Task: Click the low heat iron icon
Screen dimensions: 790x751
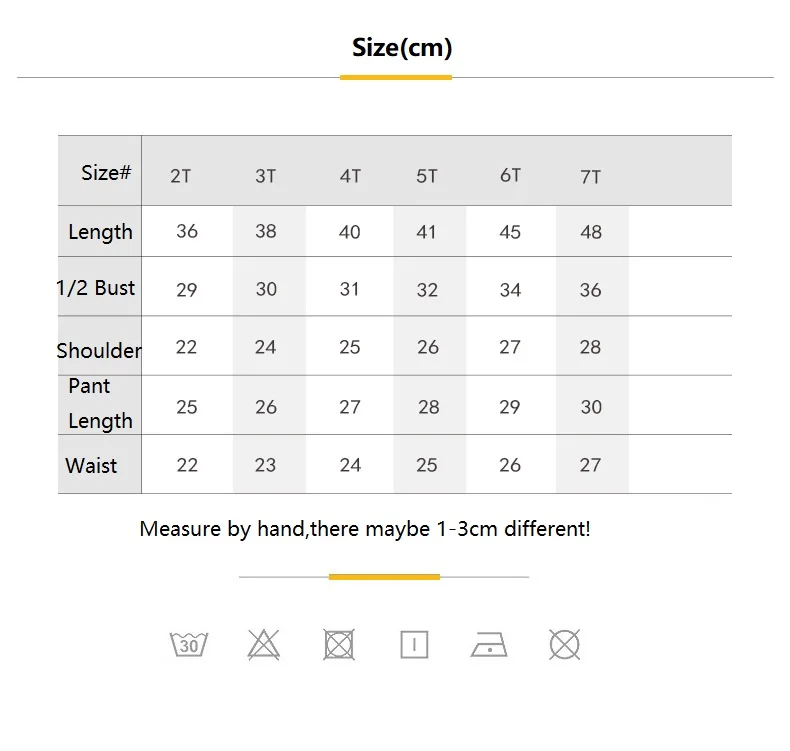Action: pos(489,644)
